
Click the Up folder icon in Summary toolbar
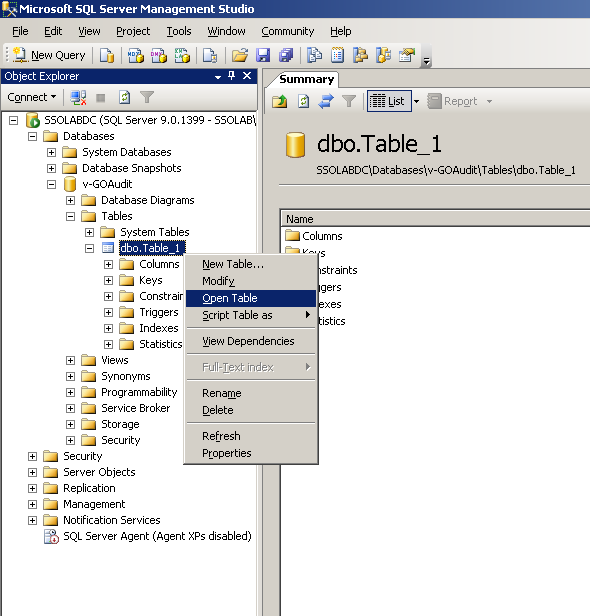[x=280, y=101]
